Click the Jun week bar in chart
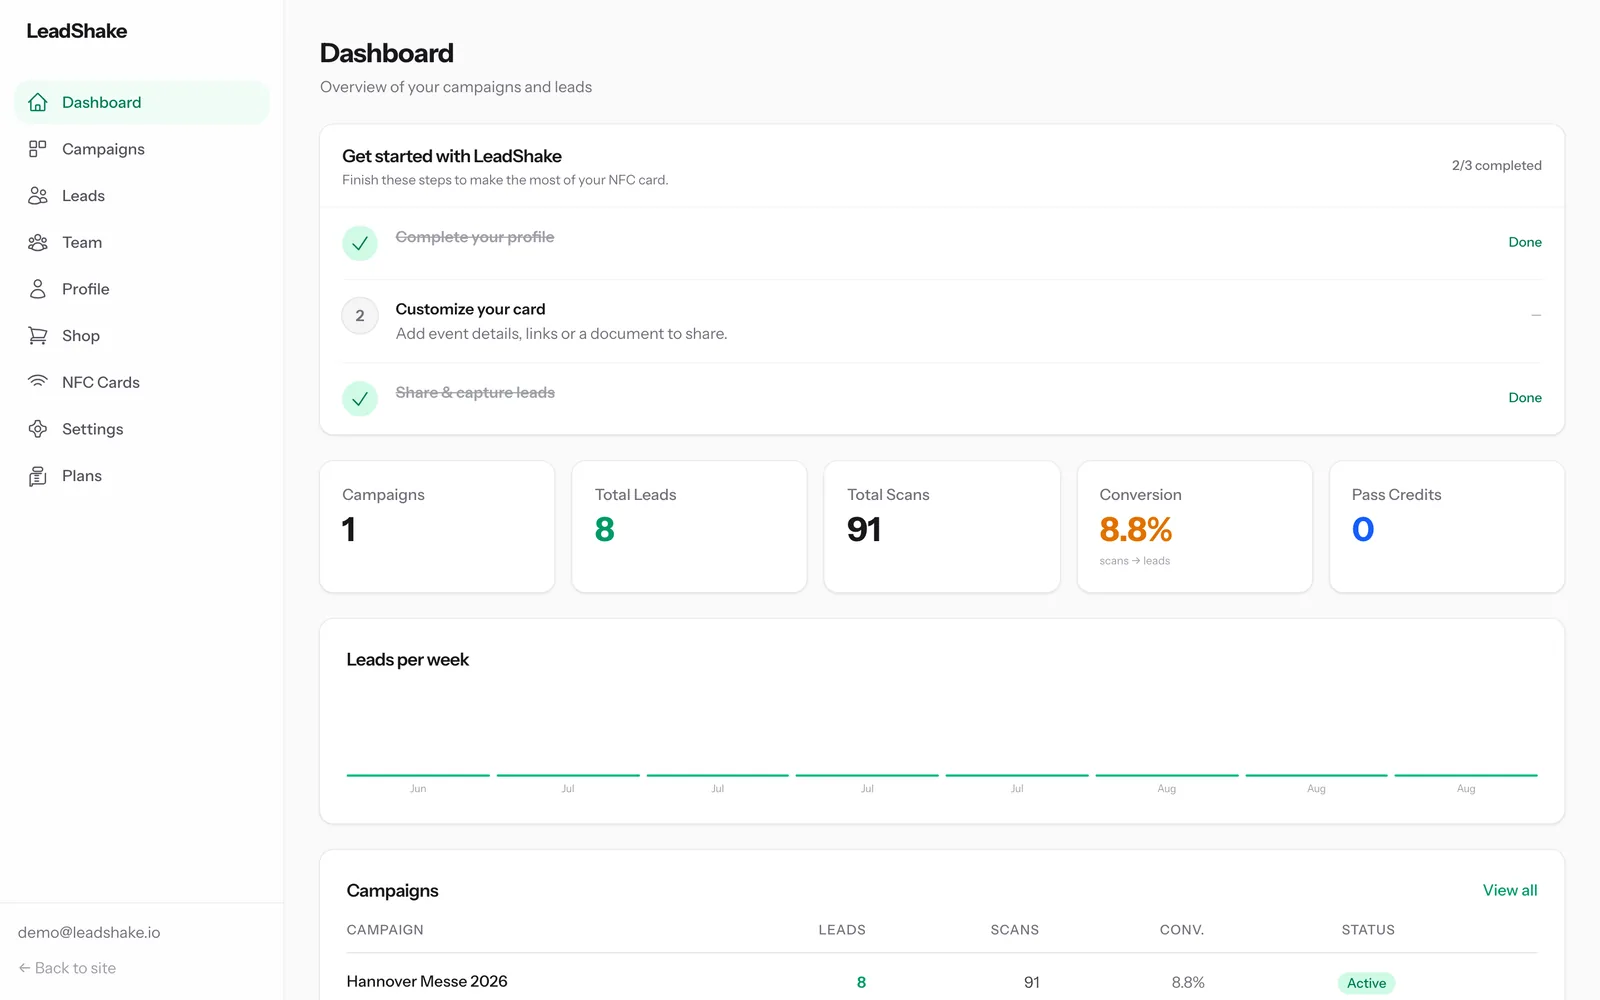 coord(418,775)
